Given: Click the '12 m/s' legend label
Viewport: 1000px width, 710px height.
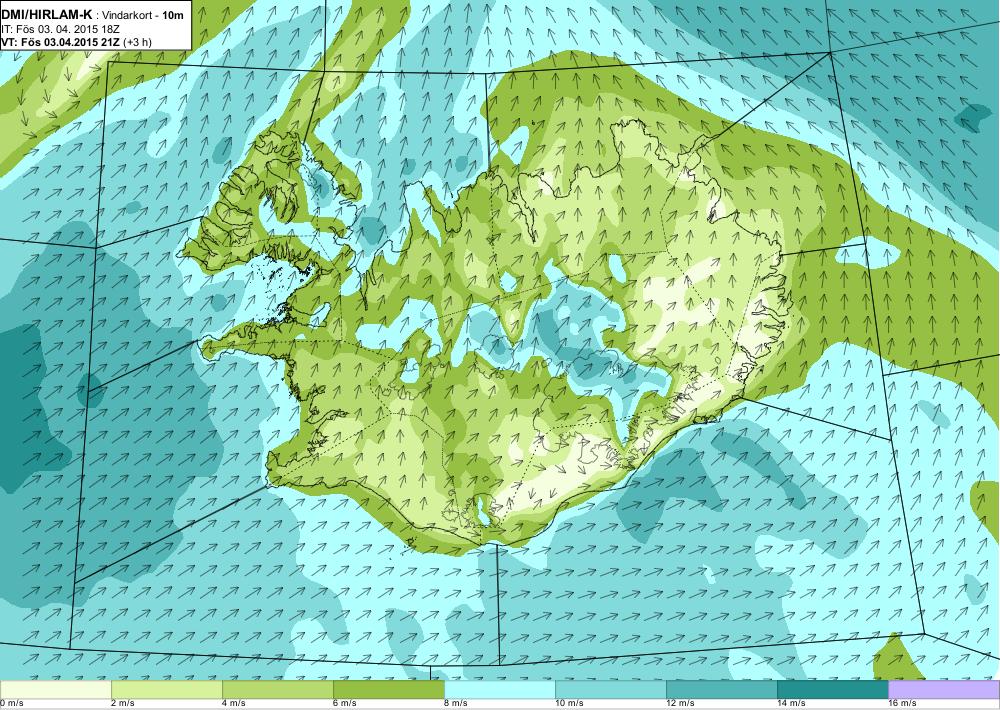Looking at the screenshot, I should click(680, 704).
